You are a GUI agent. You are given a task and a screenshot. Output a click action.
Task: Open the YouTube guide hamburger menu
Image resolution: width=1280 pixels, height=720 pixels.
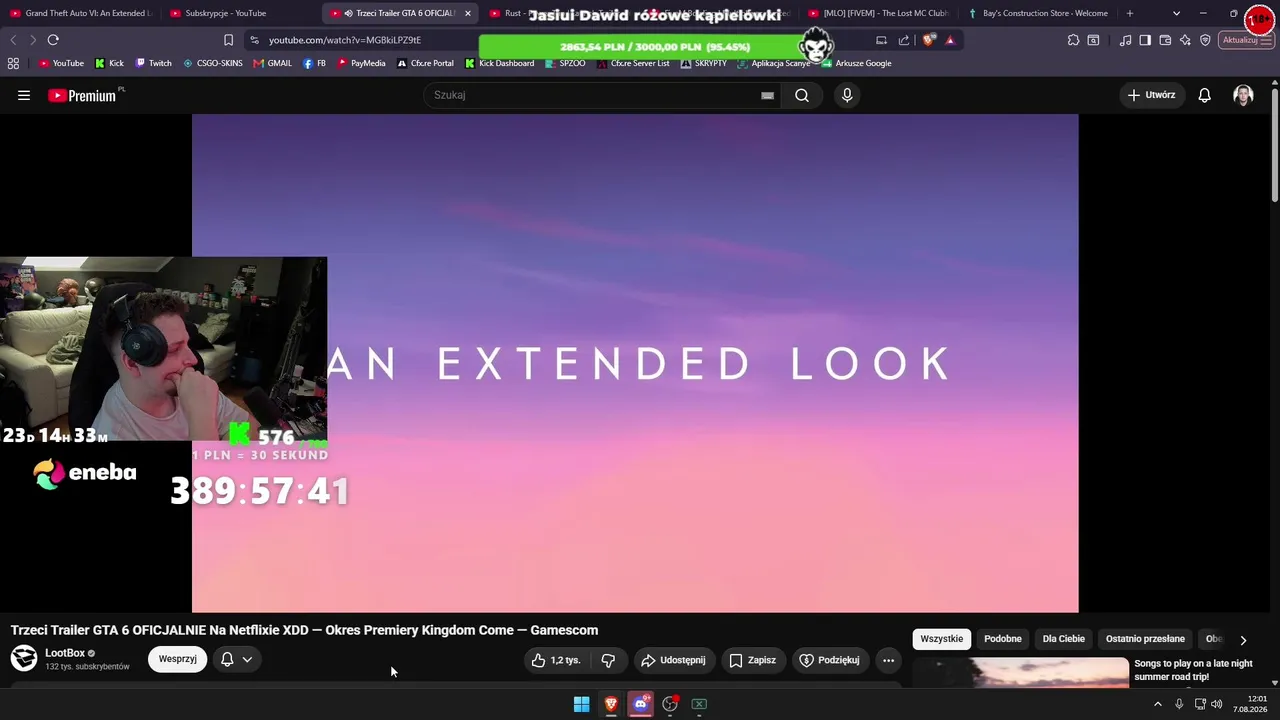coord(24,95)
